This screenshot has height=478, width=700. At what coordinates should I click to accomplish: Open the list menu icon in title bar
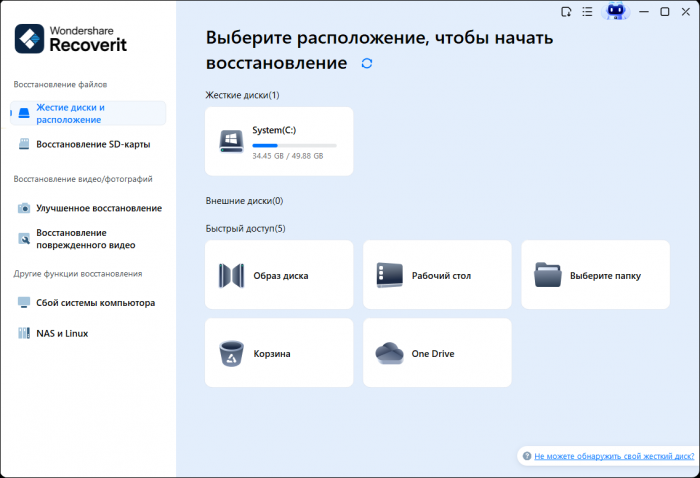point(587,12)
